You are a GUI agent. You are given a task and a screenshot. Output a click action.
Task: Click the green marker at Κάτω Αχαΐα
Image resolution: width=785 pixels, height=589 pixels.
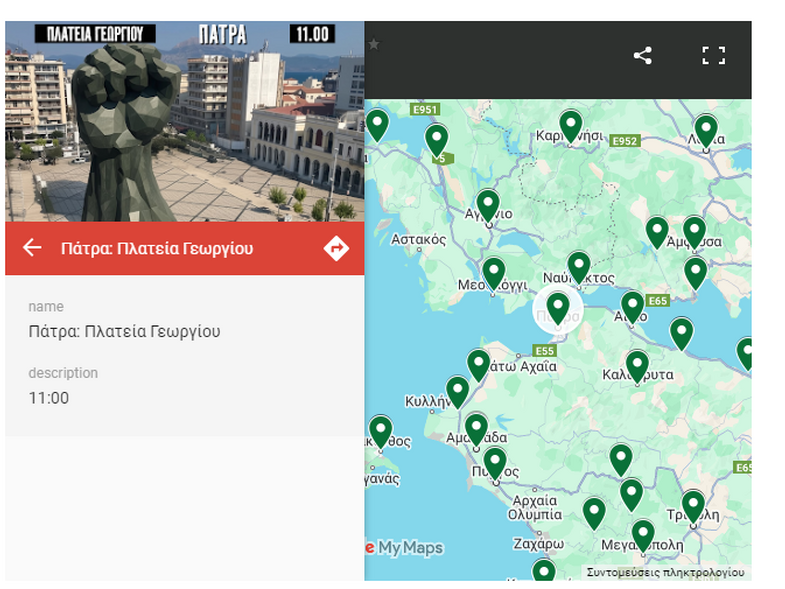(x=479, y=364)
